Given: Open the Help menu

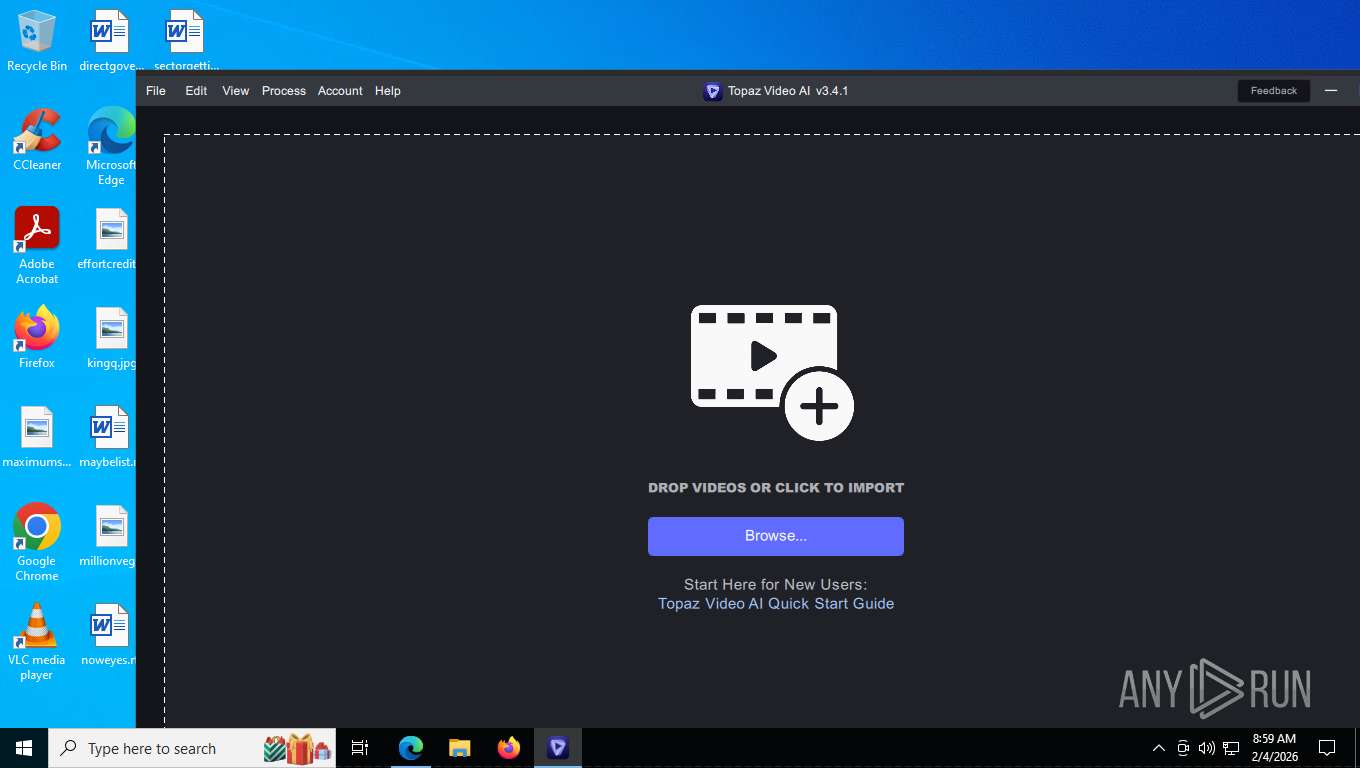Looking at the screenshot, I should [x=388, y=91].
